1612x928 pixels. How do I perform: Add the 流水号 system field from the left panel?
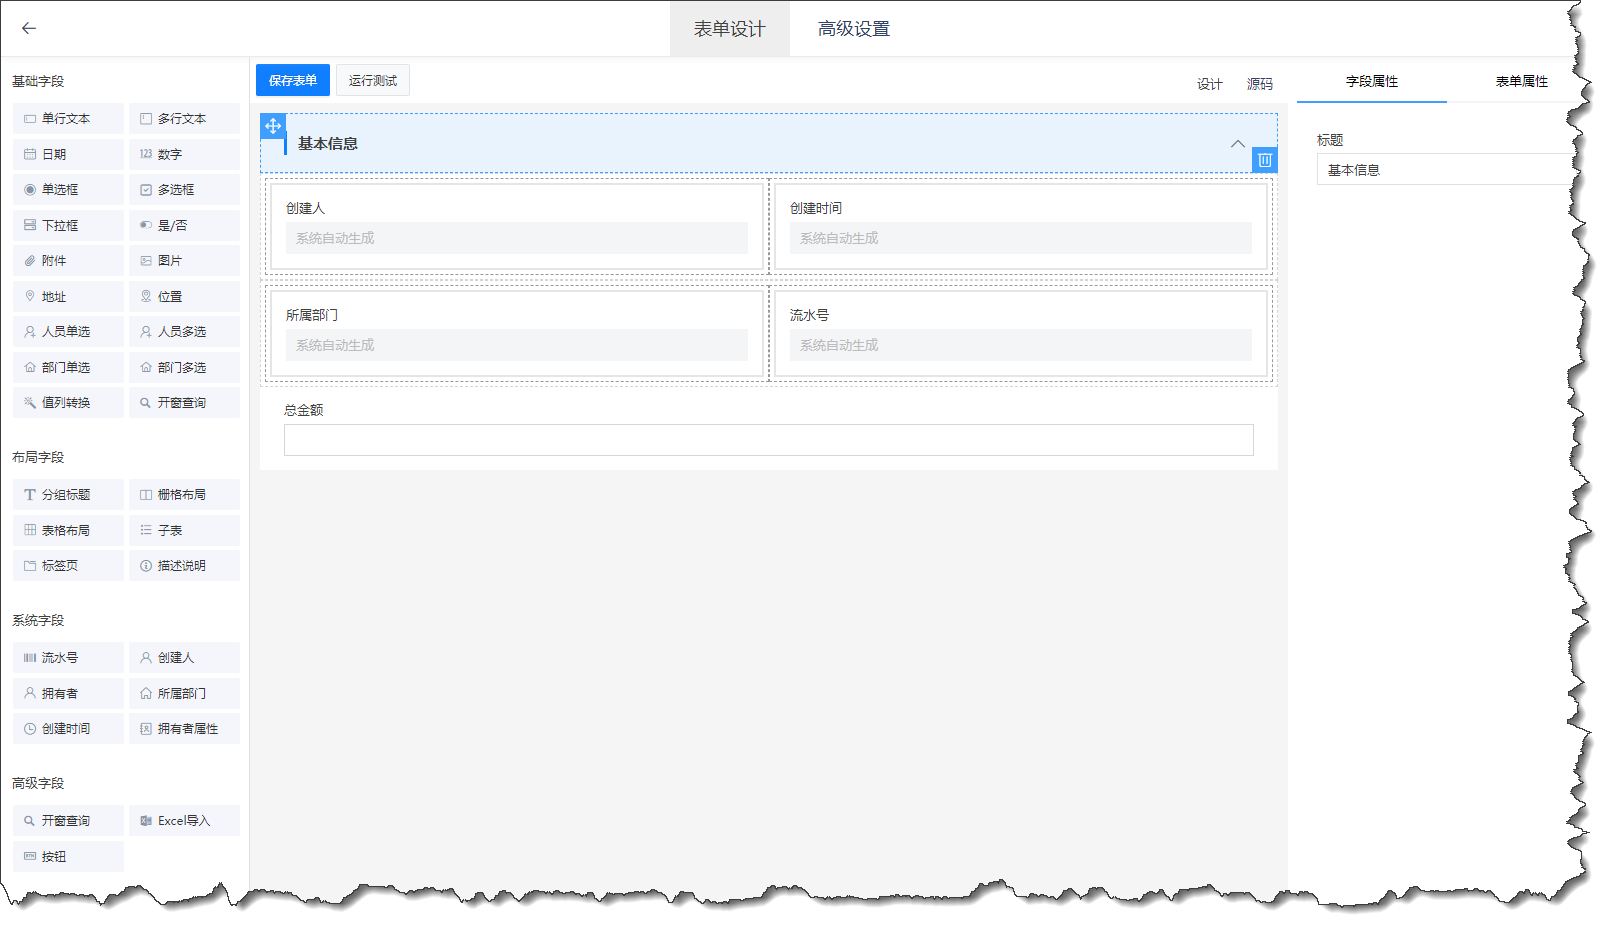[68, 657]
